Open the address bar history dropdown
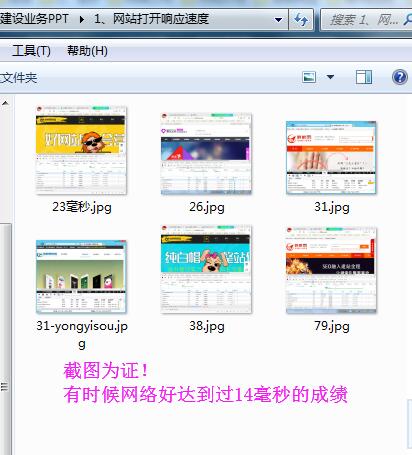The width and height of the screenshot is (412, 455). [278, 20]
